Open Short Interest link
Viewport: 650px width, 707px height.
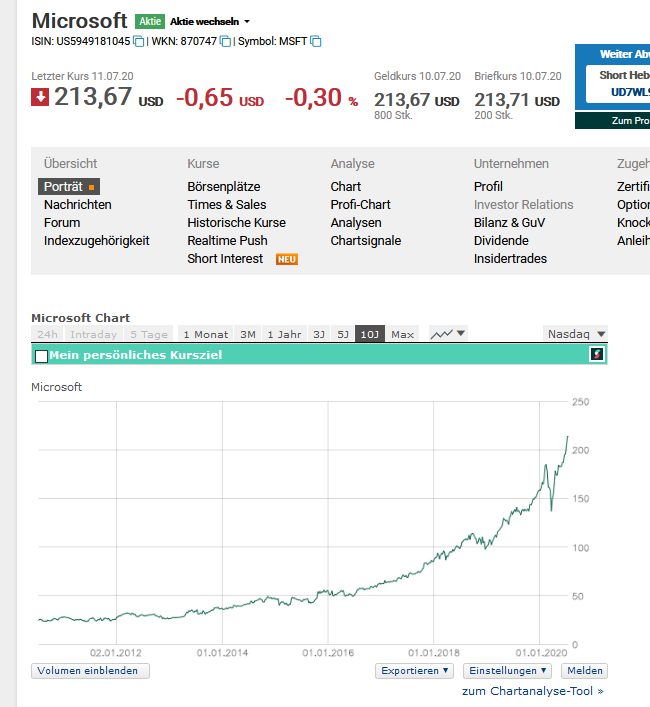click(x=225, y=259)
